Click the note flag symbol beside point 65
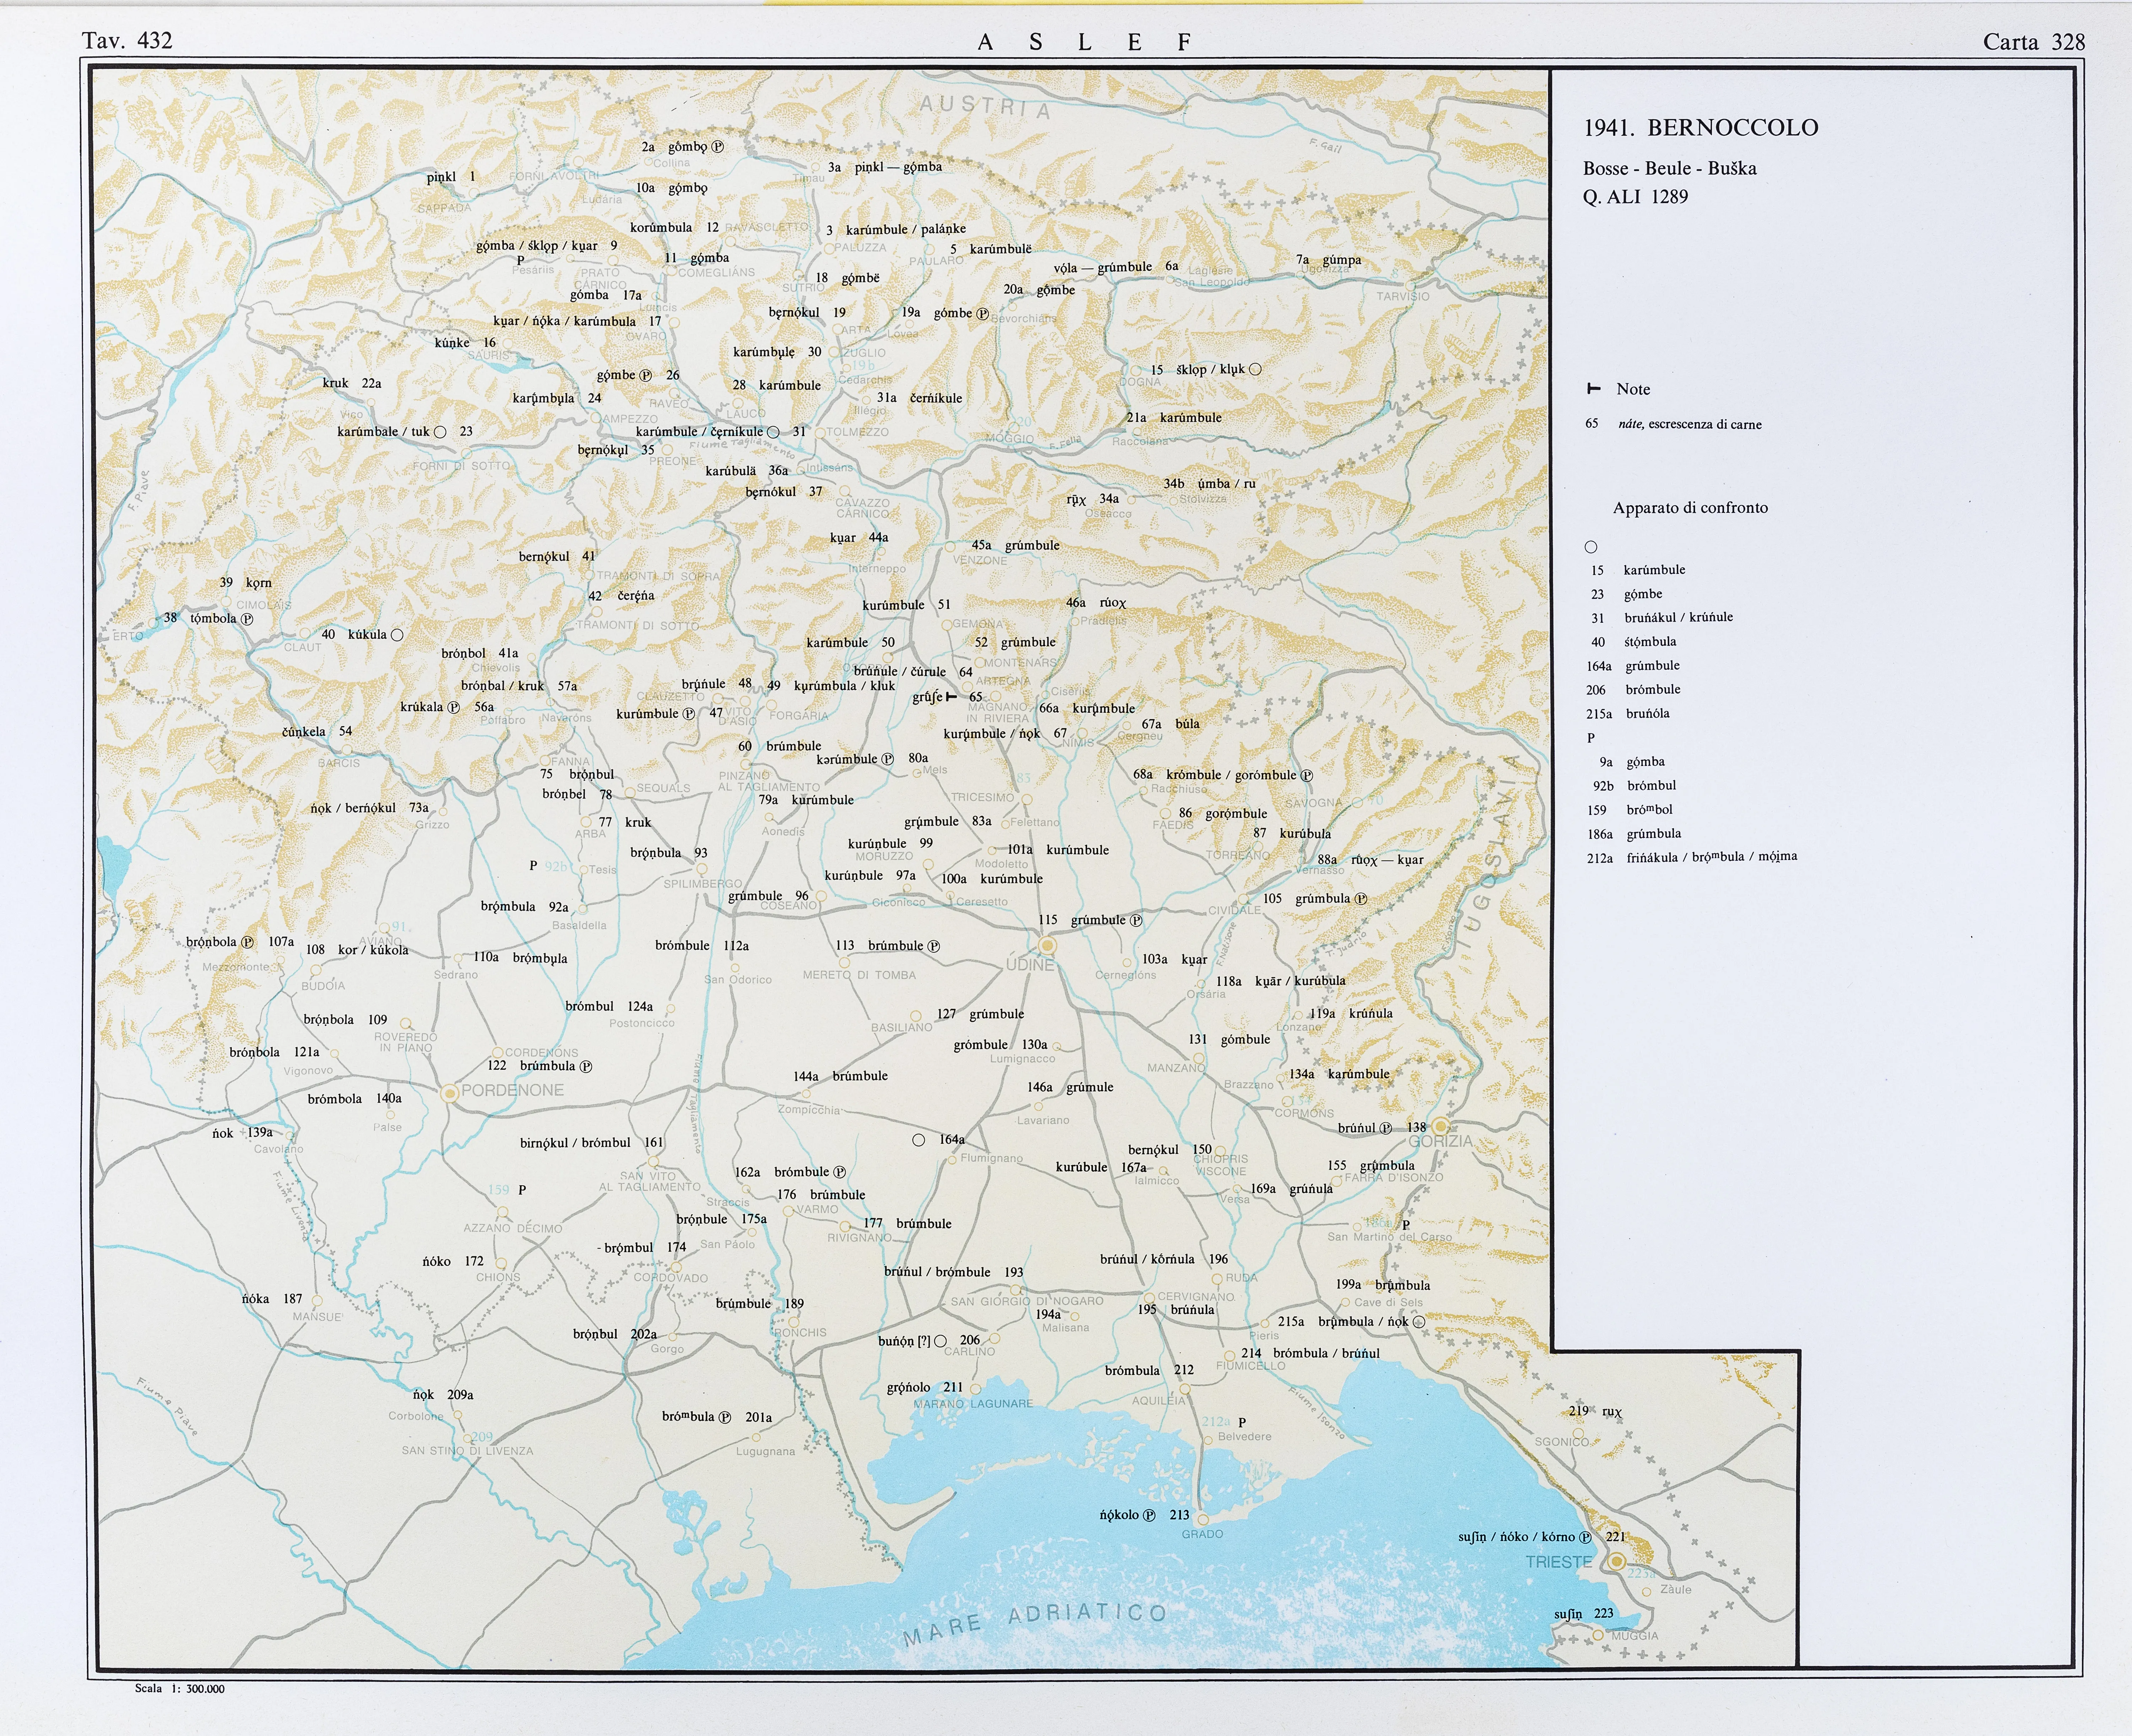The width and height of the screenshot is (2132, 1736). [951, 697]
